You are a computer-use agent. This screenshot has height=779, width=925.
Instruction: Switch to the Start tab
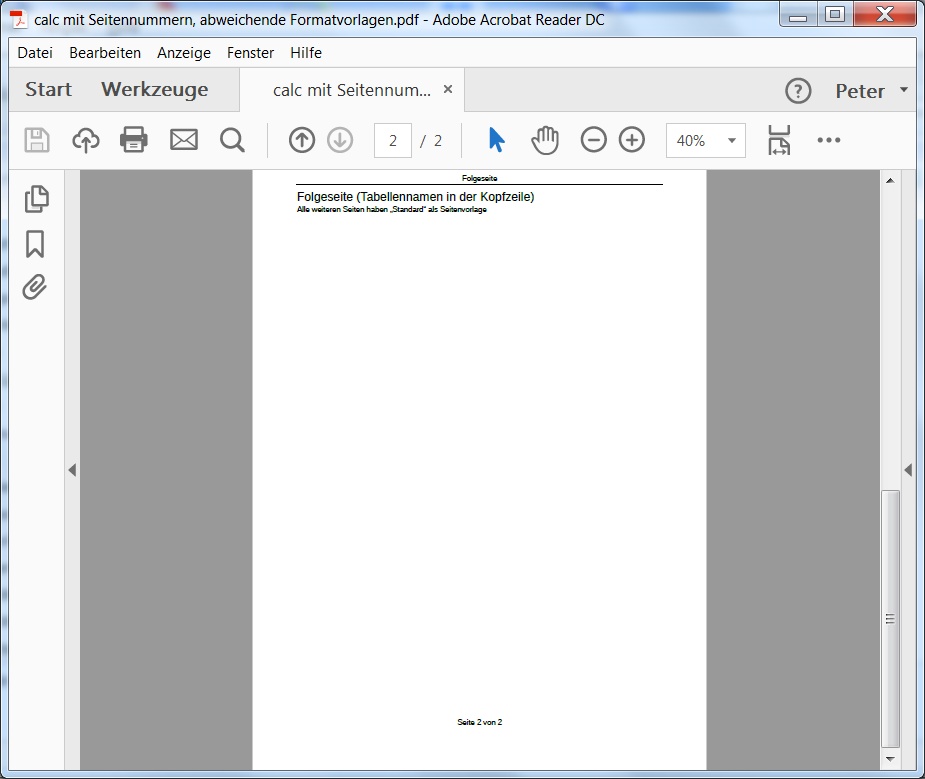(x=48, y=90)
